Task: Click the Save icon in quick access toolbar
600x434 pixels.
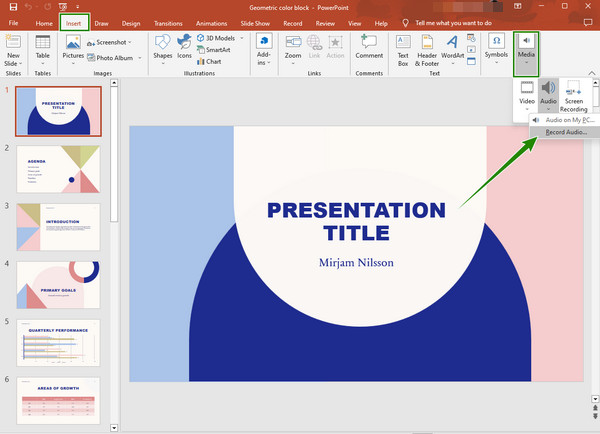Action: tap(13, 7)
